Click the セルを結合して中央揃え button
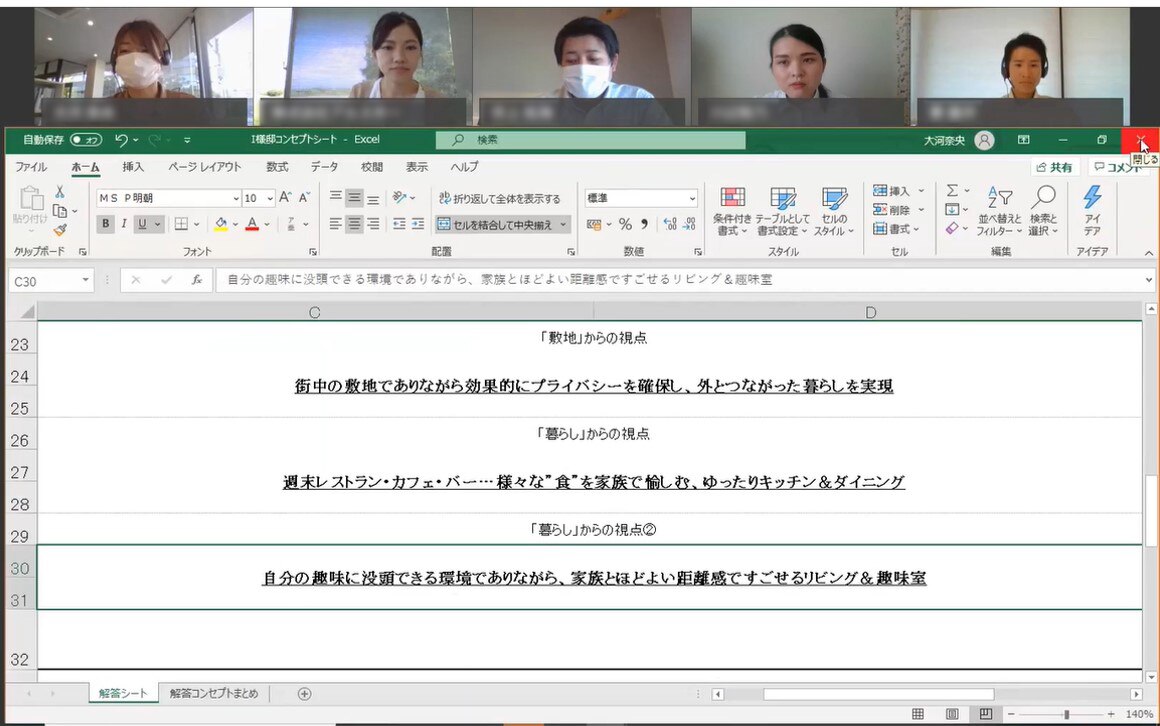This screenshot has height=726, width=1160. pos(495,224)
